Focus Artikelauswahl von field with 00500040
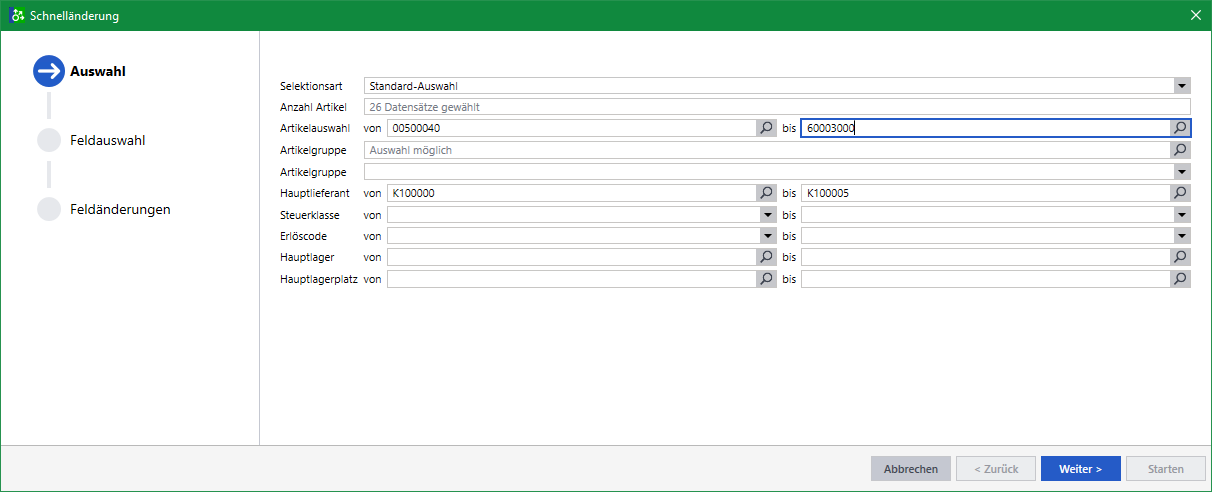This screenshot has width=1212, height=492. [572, 128]
